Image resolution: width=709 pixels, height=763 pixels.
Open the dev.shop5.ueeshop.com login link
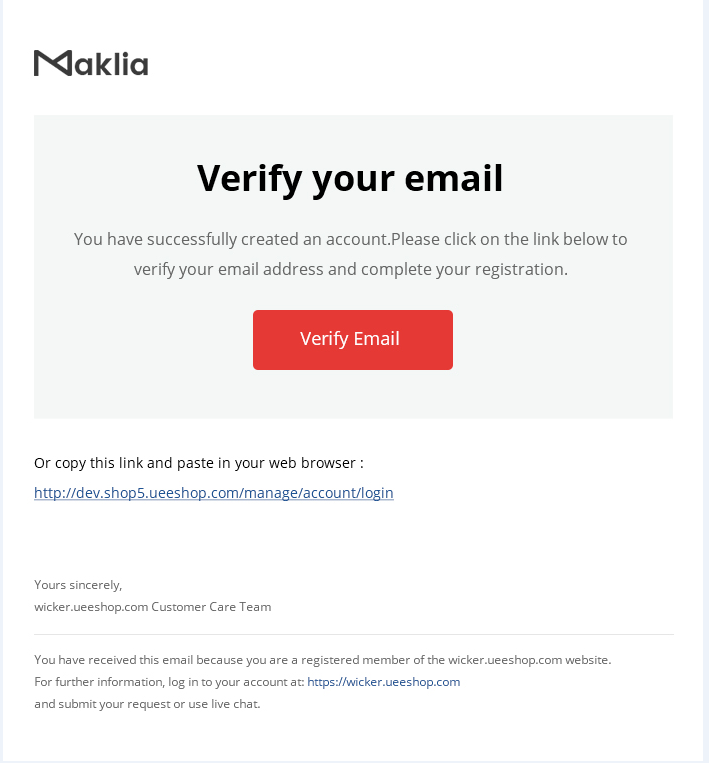click(x=213, y=493)
